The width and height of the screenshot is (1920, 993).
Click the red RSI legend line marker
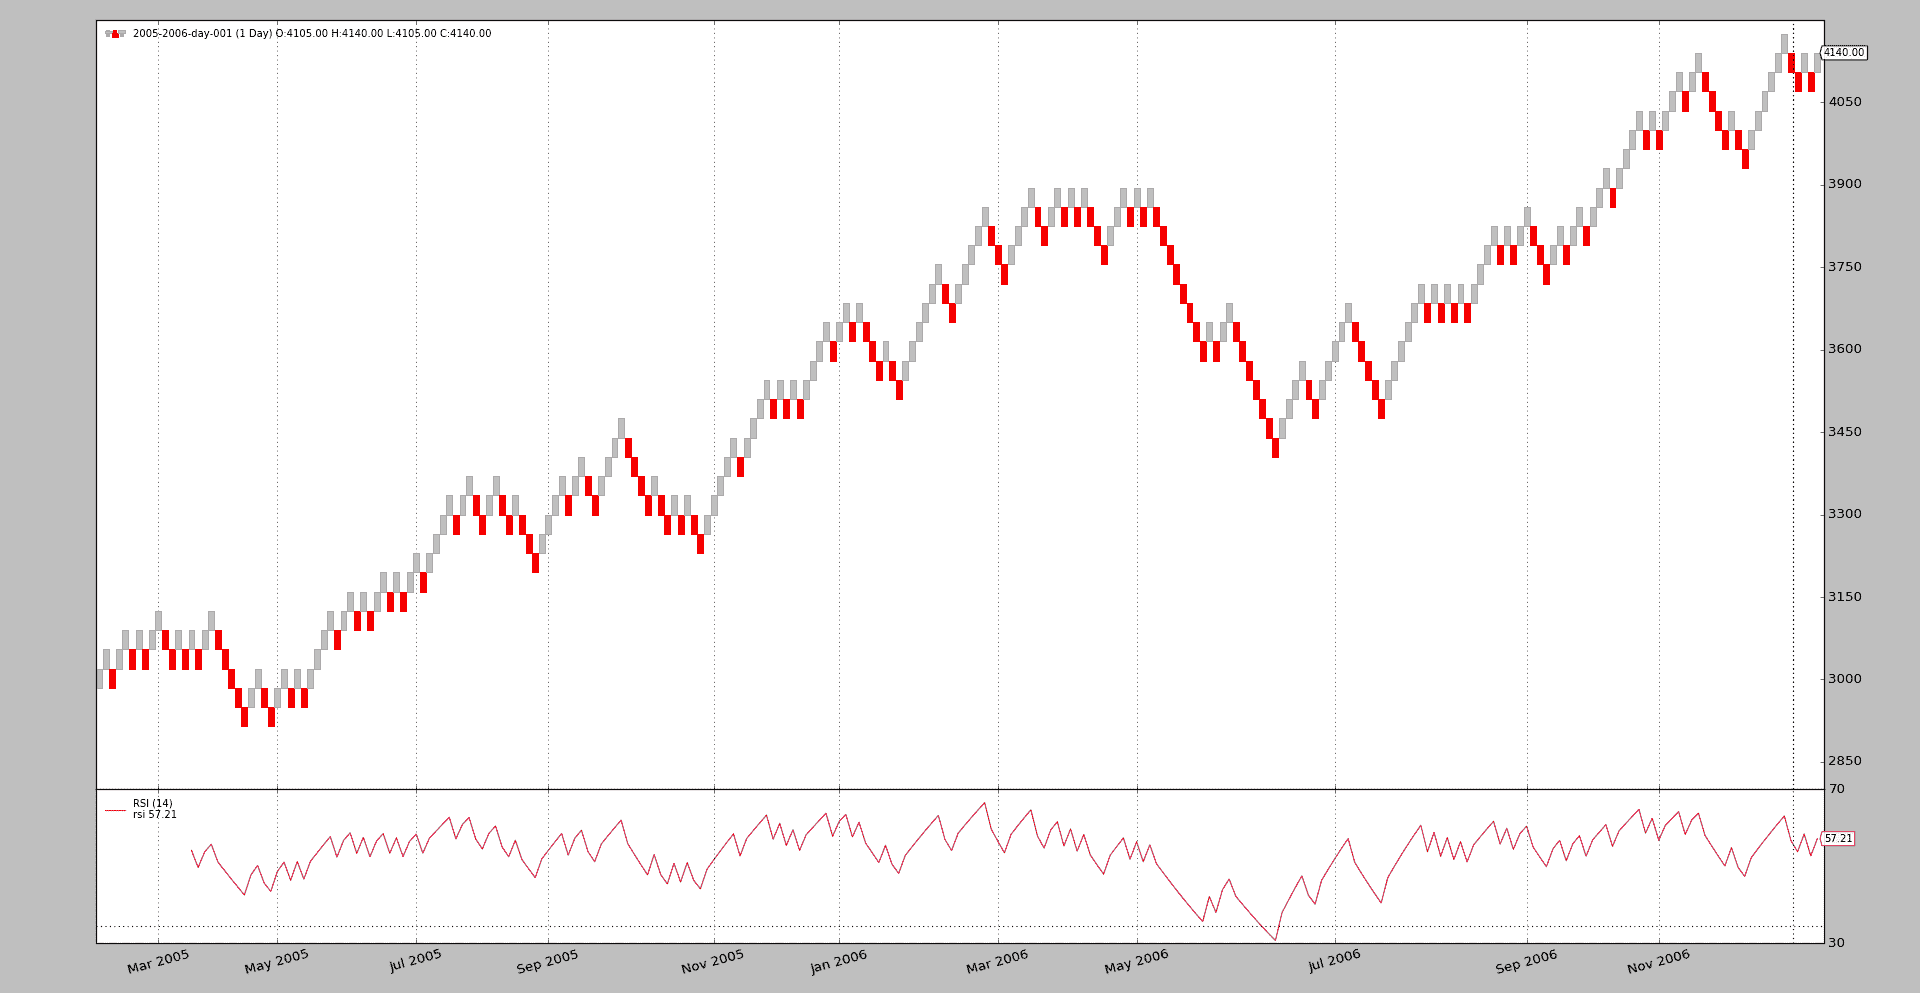click(x=115, y=810)
